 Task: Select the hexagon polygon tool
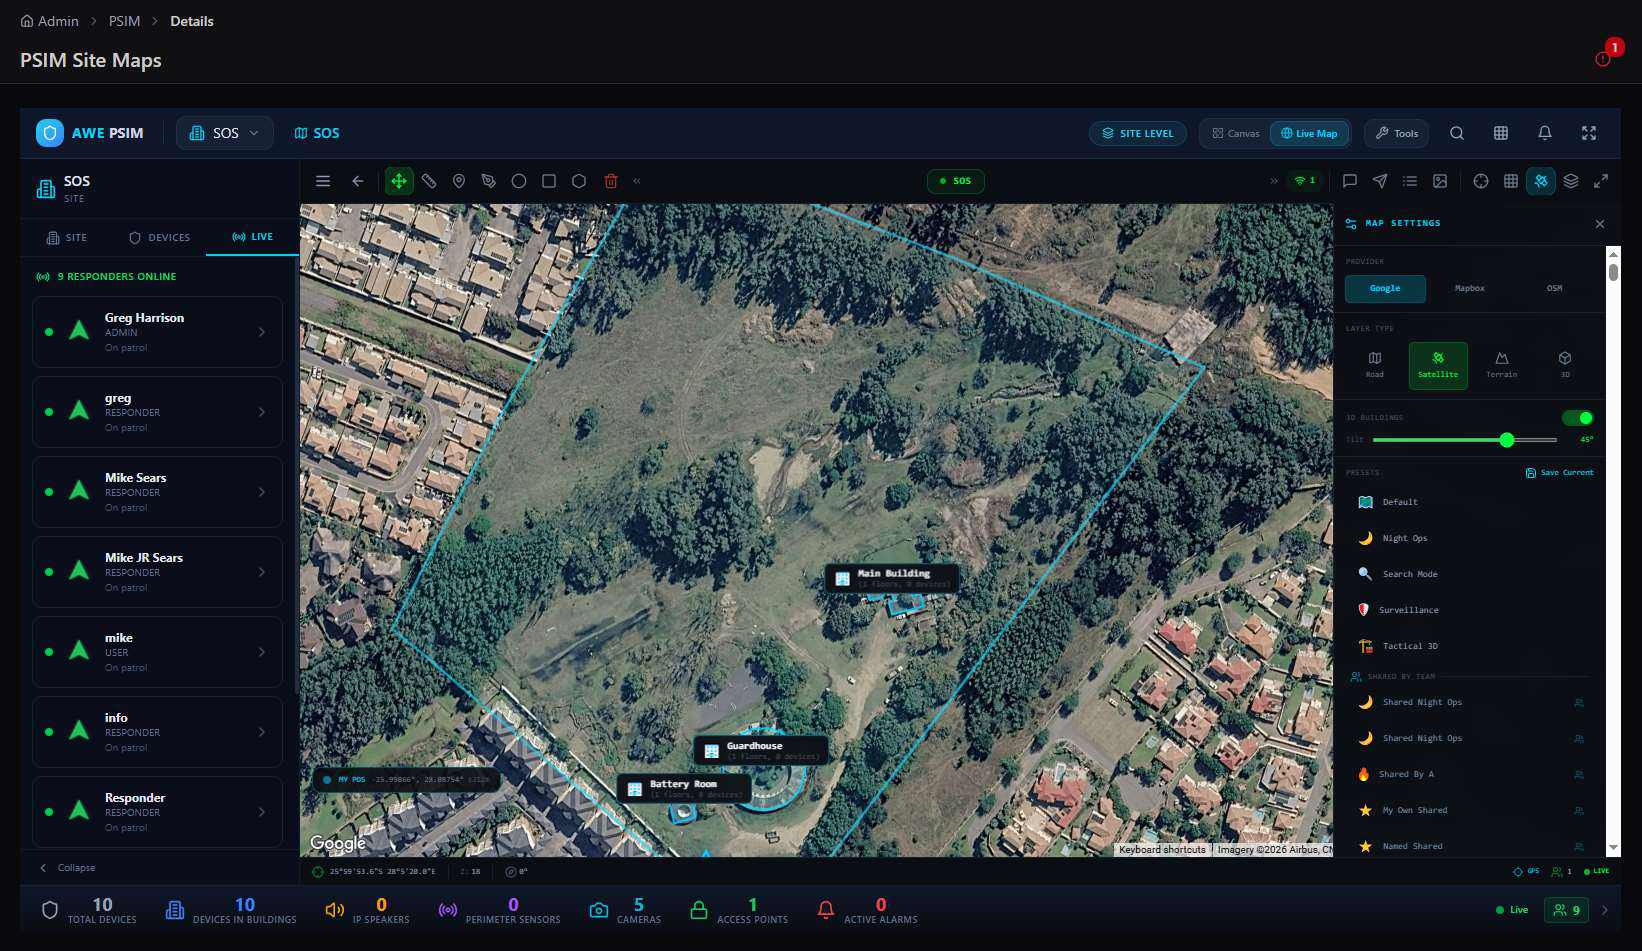click(x=579, y=181)
